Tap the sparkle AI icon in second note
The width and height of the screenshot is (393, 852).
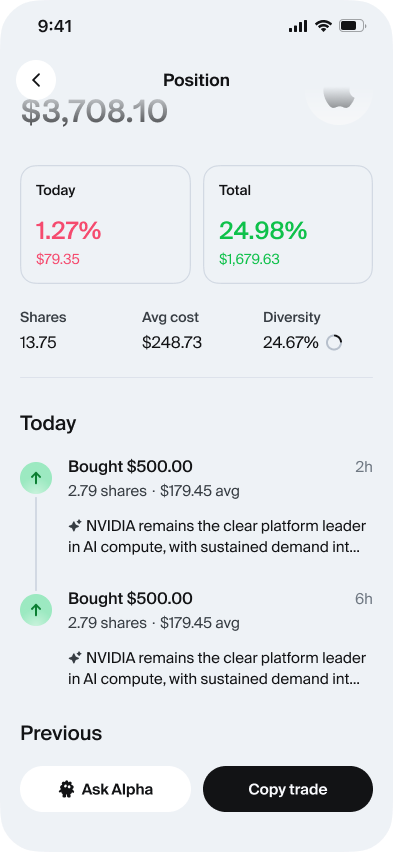[x=75, y=657]
